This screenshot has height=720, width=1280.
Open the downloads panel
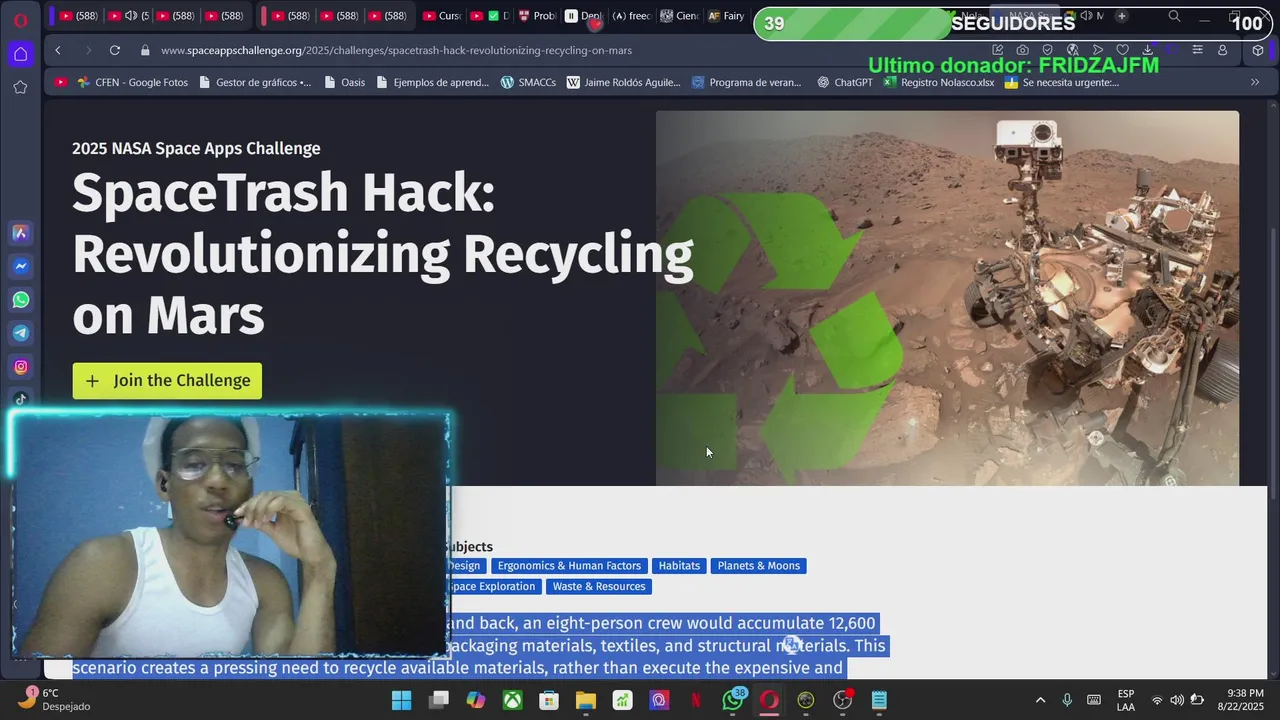point(1147,50)
